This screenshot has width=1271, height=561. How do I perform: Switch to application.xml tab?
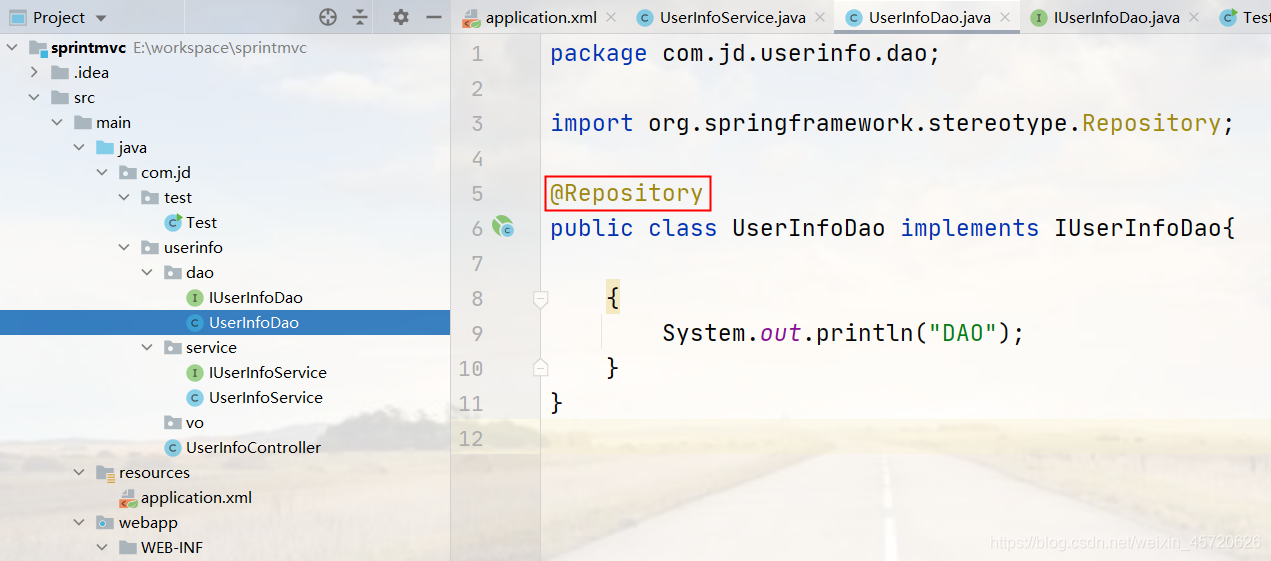click(x=541, y=18)
